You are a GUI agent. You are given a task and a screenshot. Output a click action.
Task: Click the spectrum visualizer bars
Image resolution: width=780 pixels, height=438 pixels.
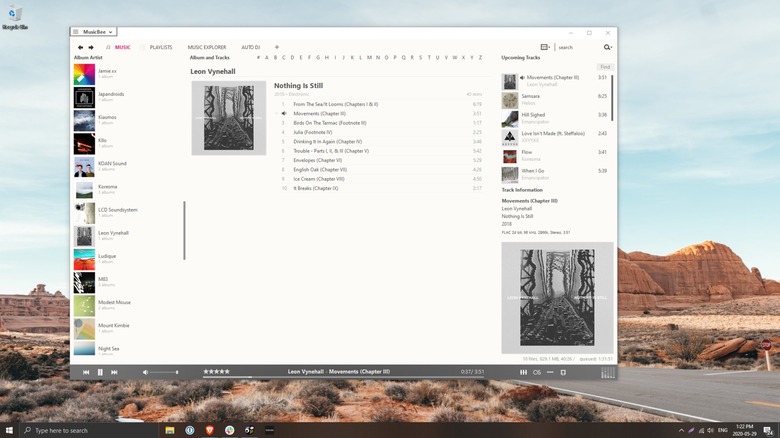point(608,372)
